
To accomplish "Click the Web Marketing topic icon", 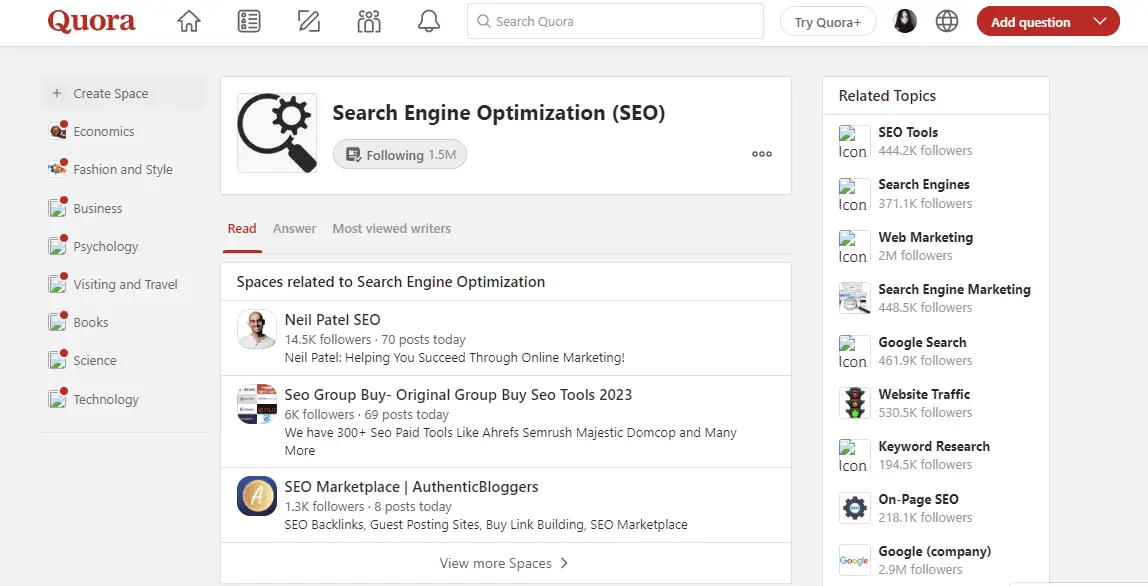I will (853, 246).
